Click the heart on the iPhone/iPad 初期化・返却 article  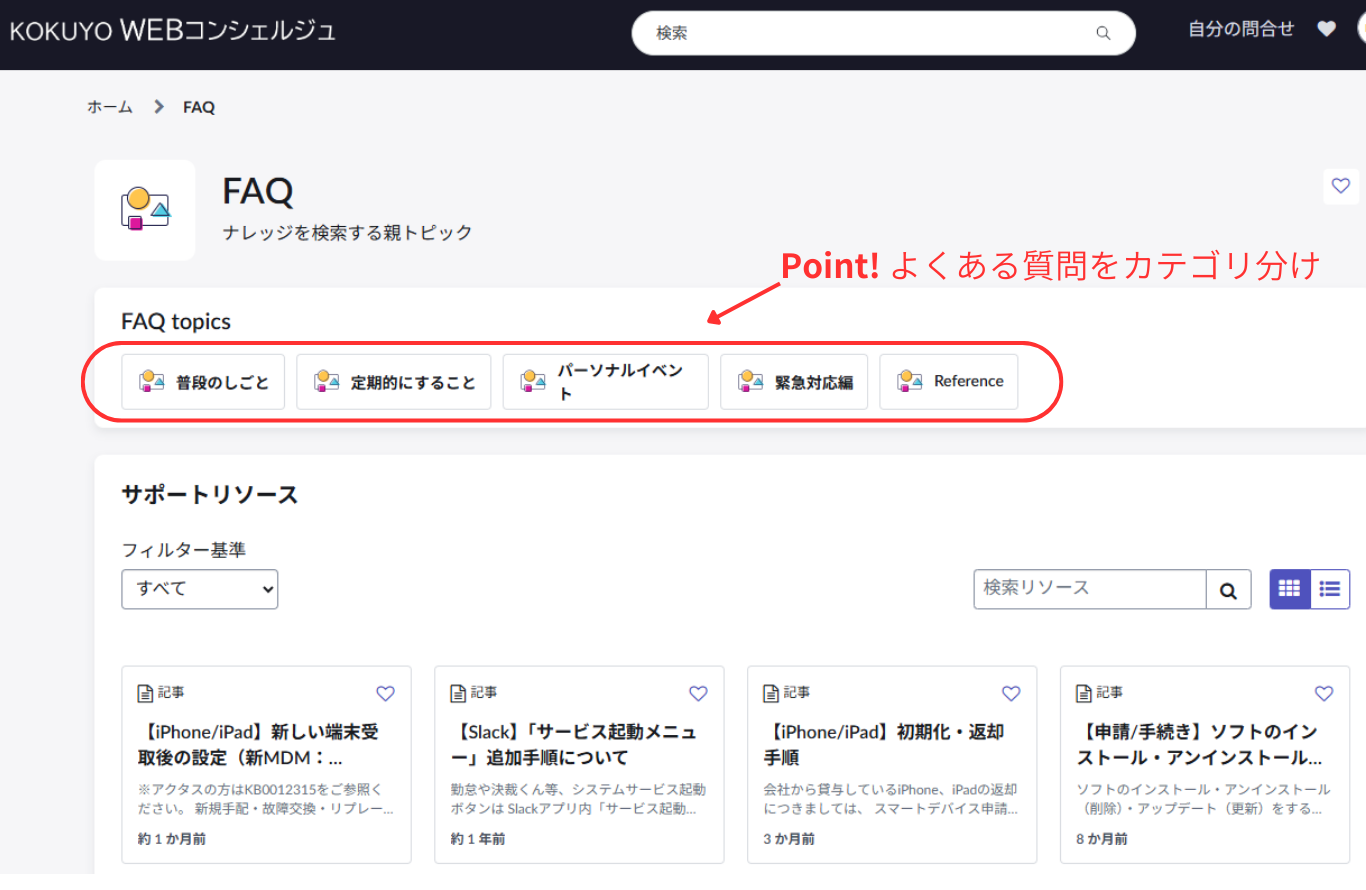click(1011, 693)
